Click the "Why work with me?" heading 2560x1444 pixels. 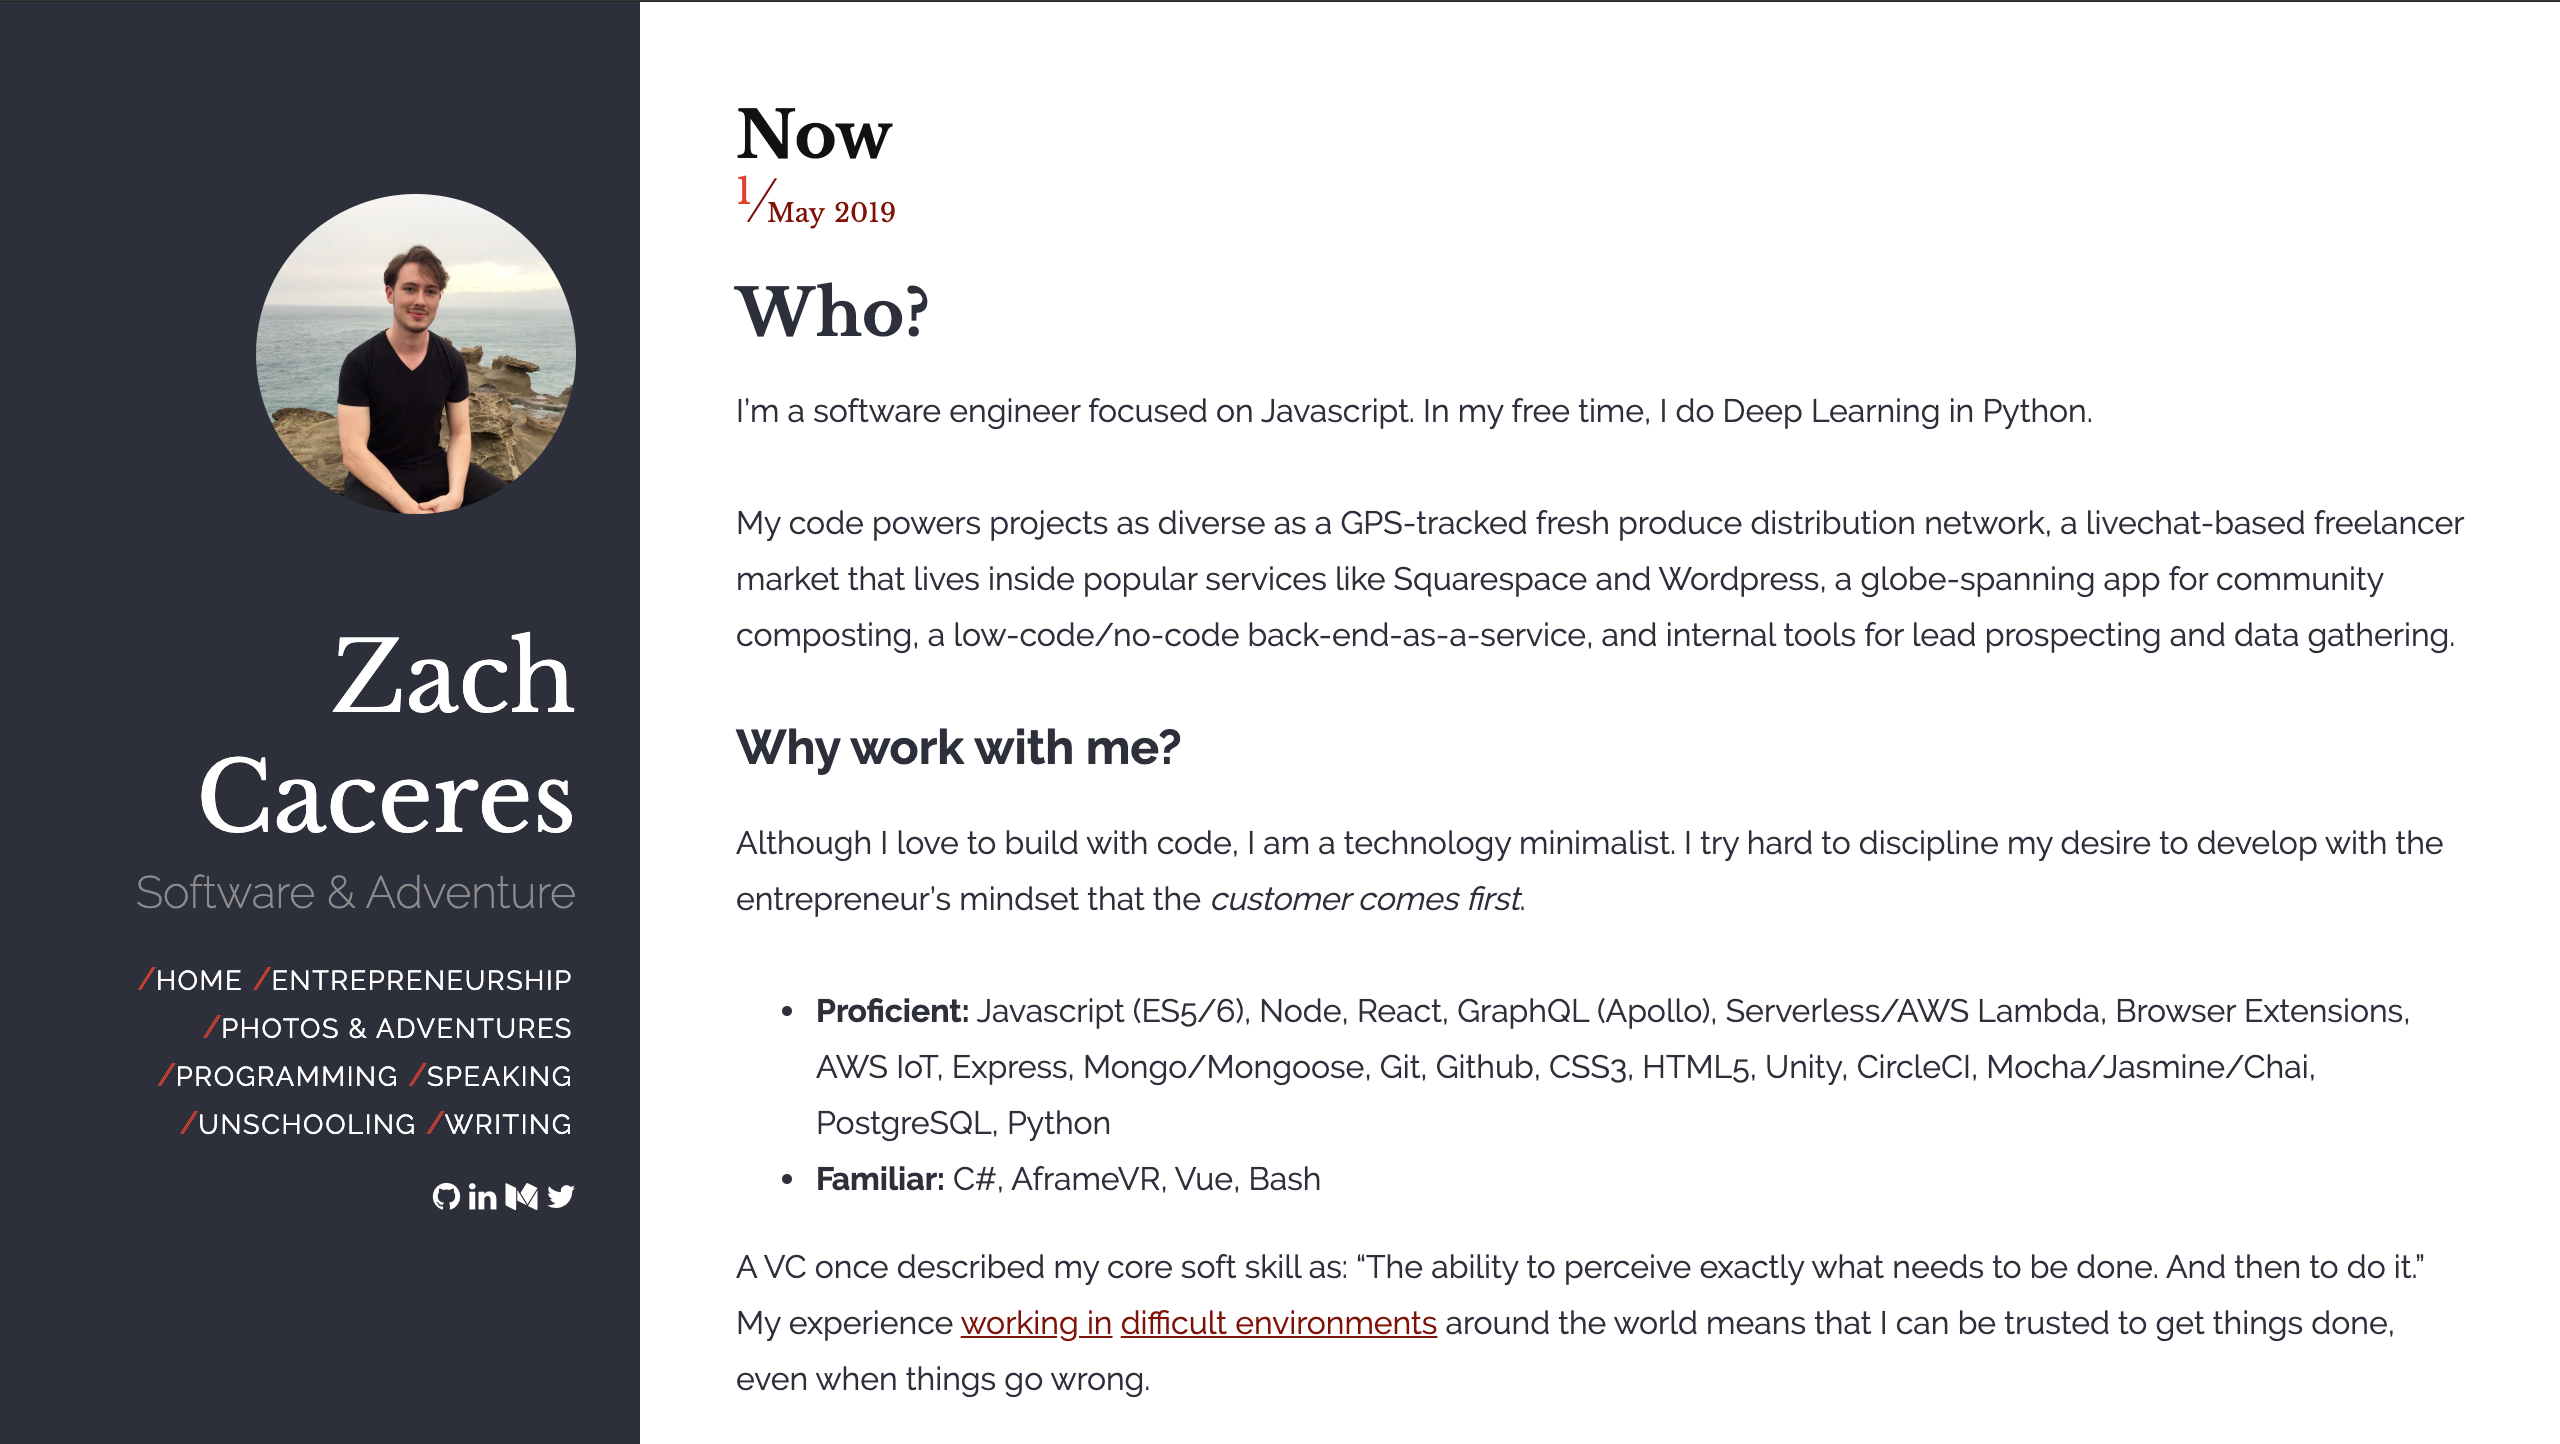[958, 748]
